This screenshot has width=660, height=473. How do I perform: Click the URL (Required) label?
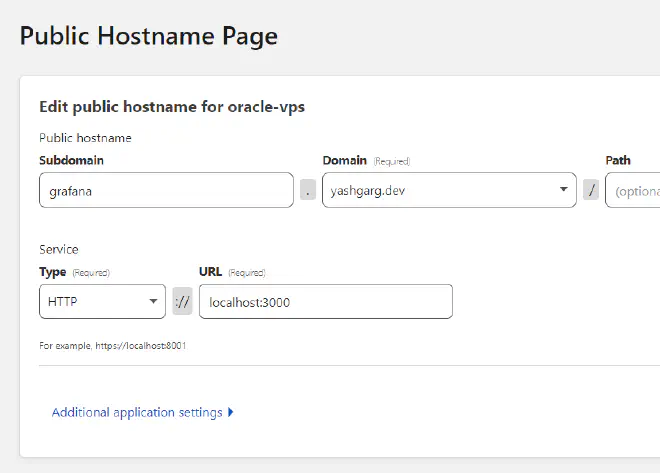tap(232, 272)
